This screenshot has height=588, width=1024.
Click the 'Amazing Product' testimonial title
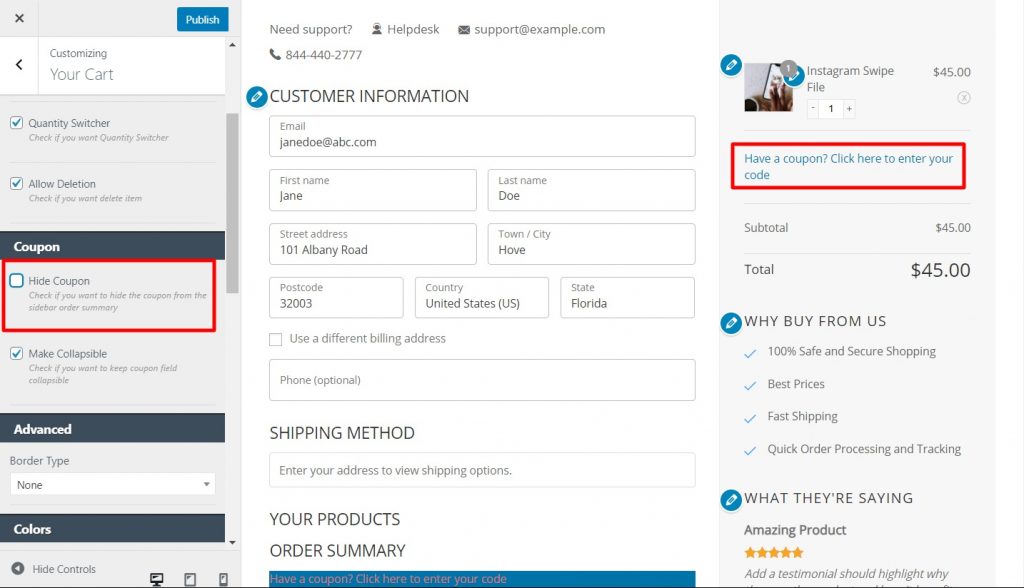[x=795, y=530]
